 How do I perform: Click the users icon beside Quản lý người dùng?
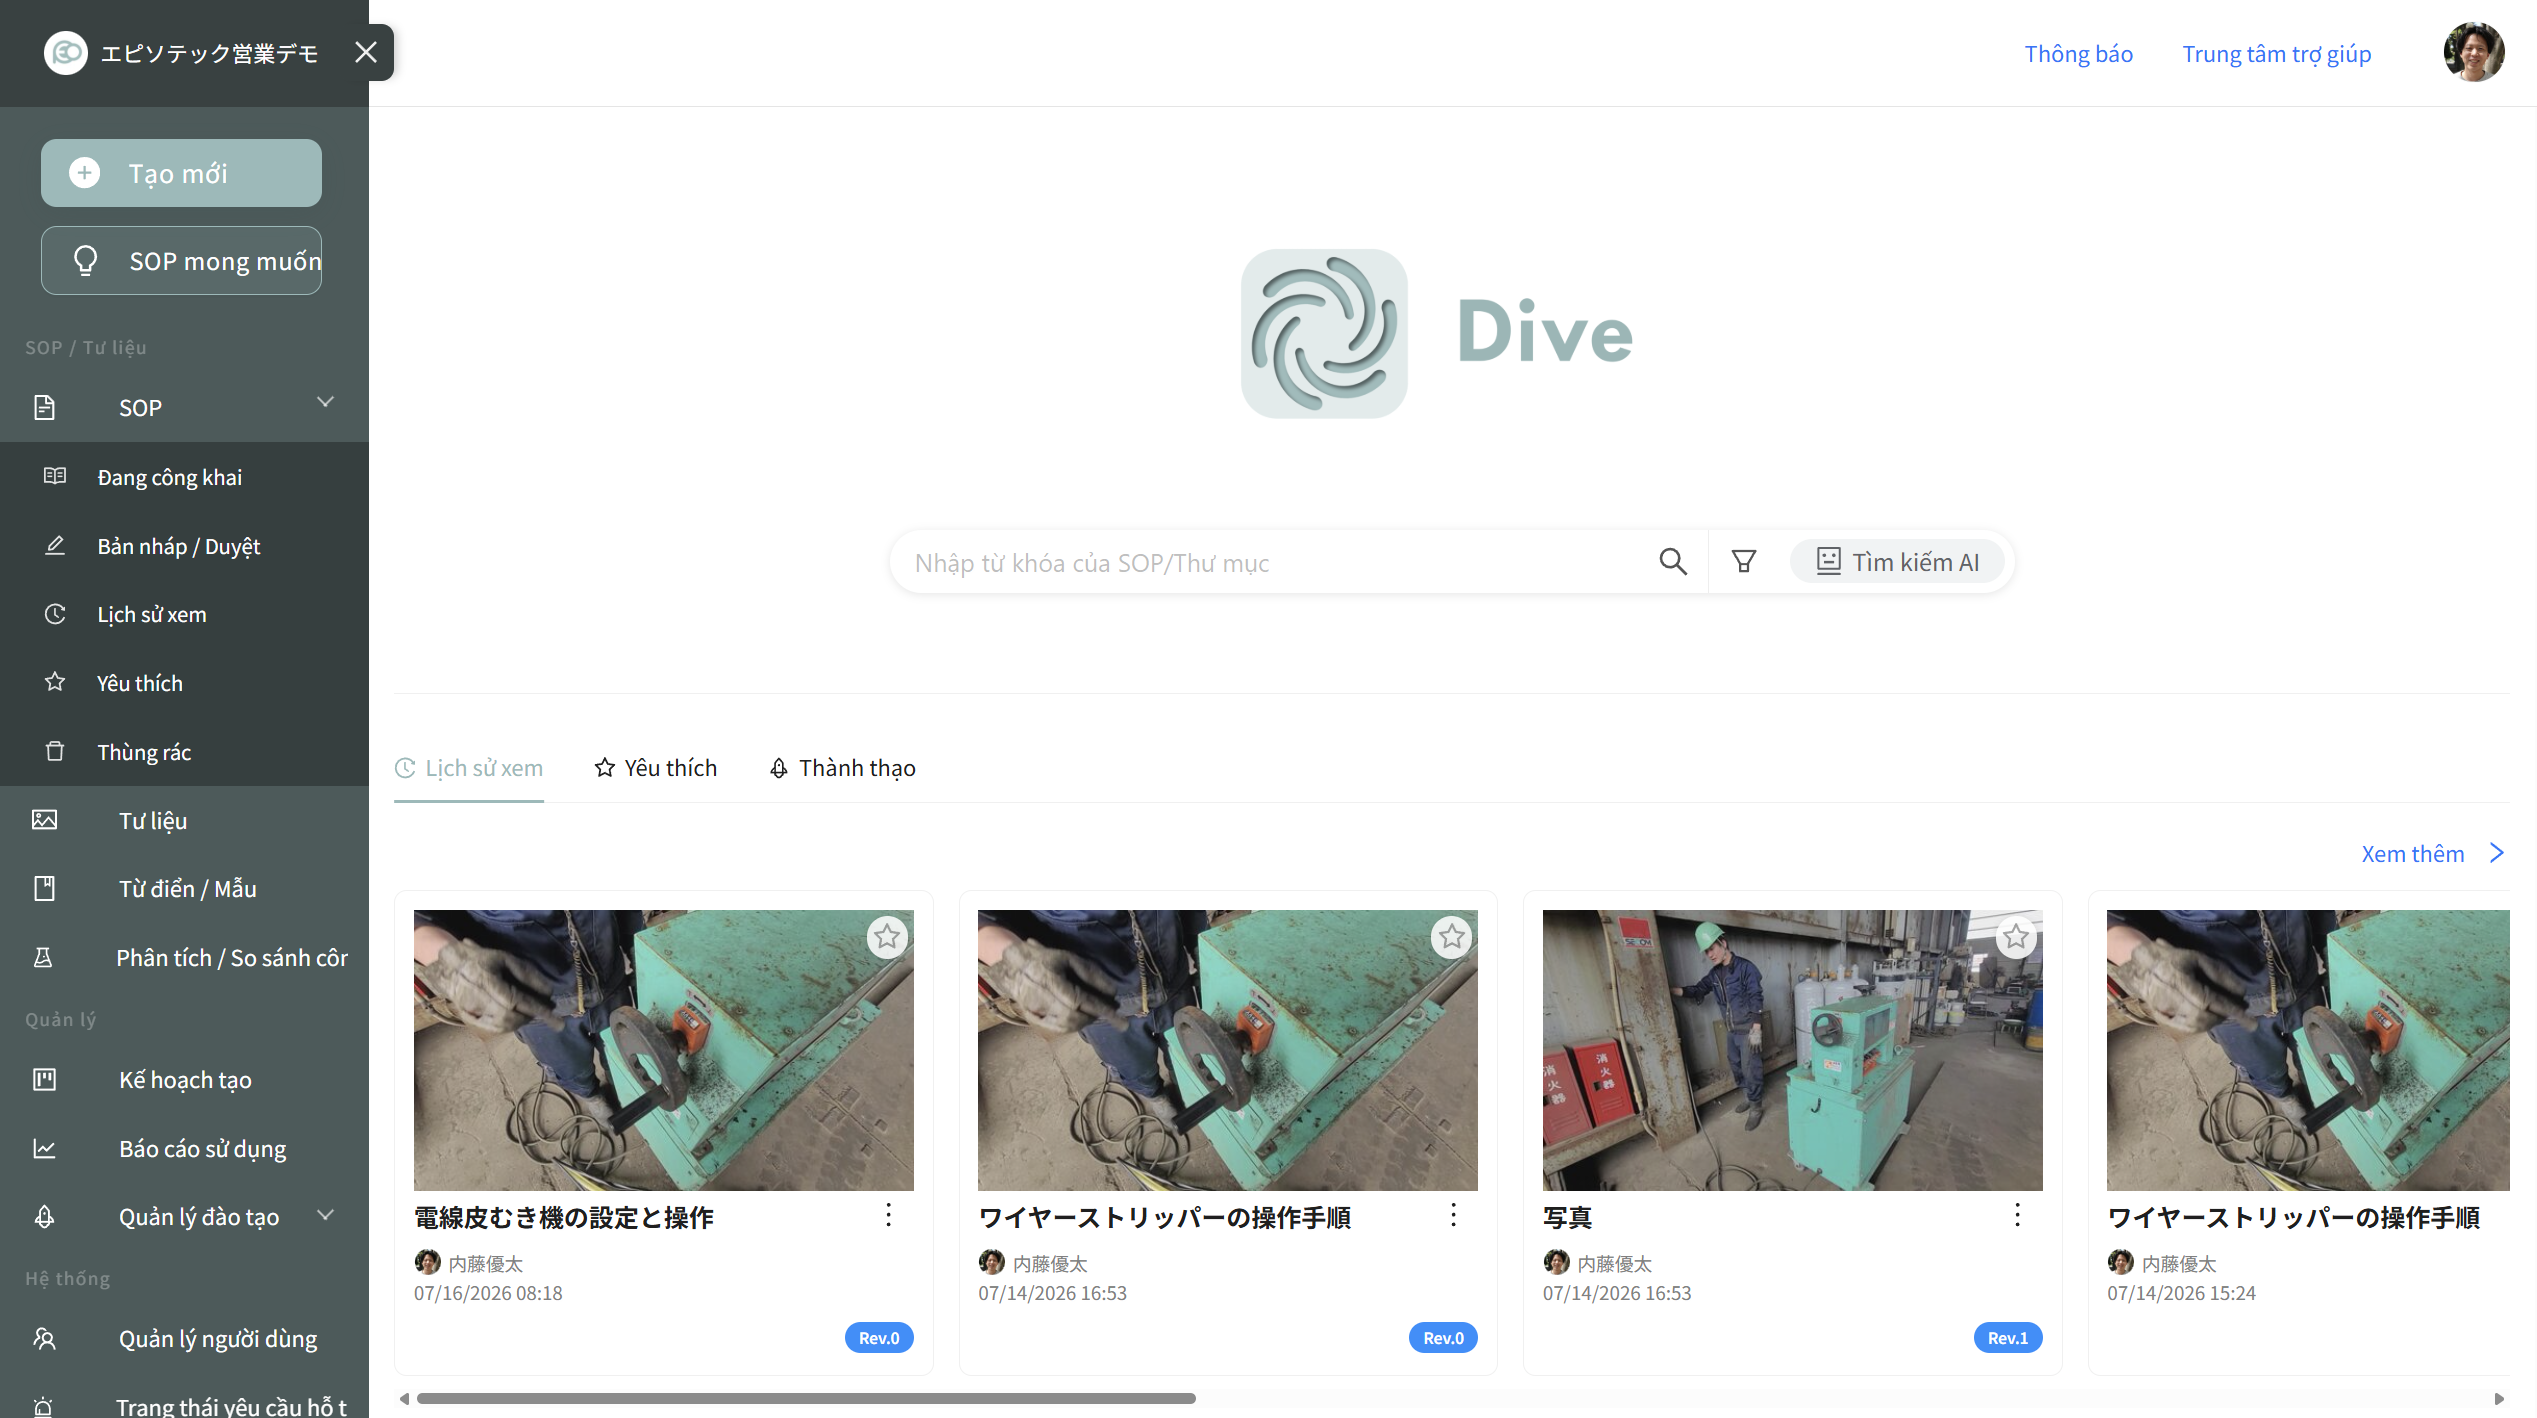[44, 1338]
